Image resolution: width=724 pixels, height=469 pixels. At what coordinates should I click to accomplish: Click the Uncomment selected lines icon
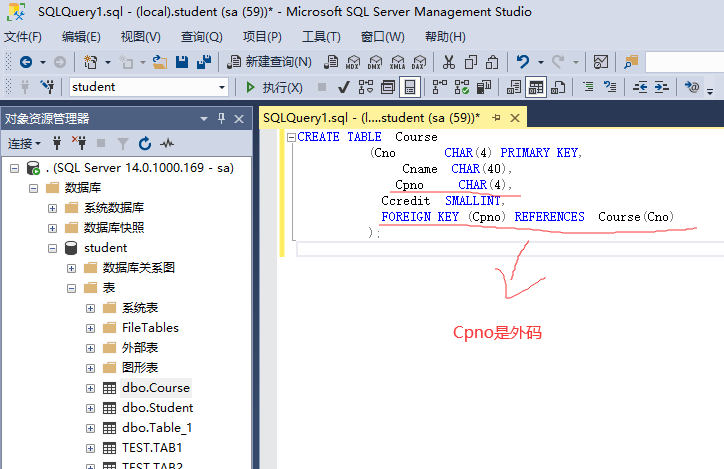(610, 86)
